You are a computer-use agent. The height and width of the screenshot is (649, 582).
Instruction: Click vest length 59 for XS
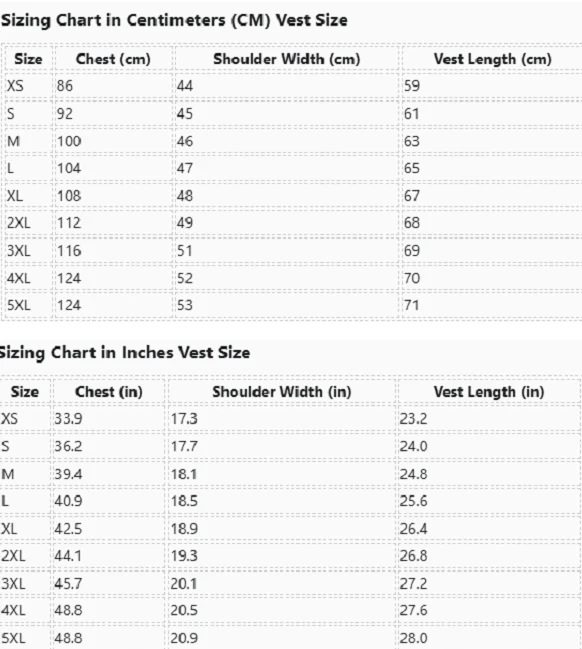(x=412, y=86)
